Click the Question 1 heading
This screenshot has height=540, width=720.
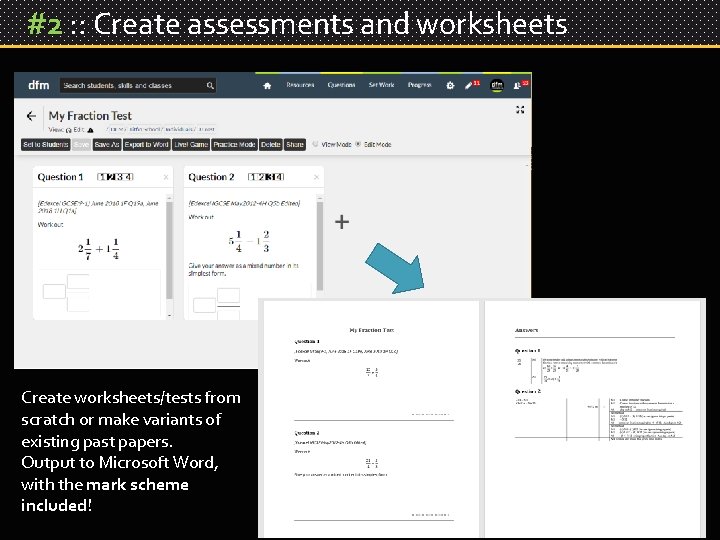pyautogui.click(x=61, y=177)
